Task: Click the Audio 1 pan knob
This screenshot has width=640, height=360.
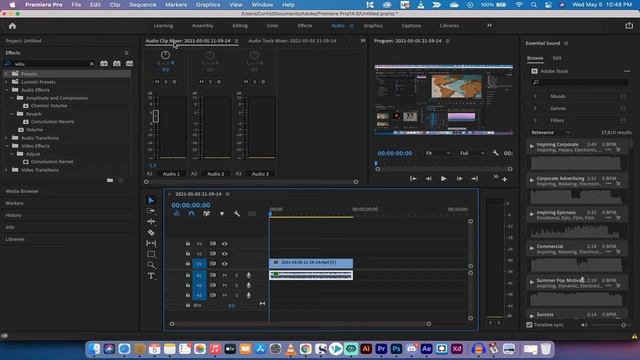Action: click(x=165, y=54)
